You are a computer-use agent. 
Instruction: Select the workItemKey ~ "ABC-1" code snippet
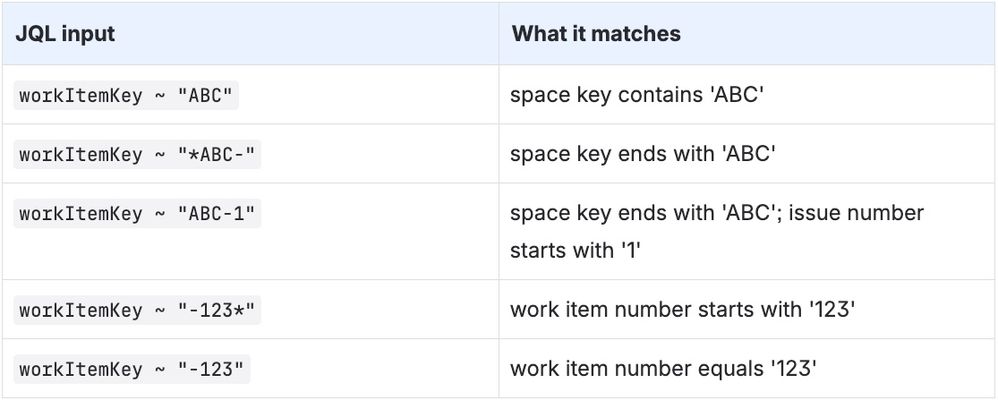(137, 213)
